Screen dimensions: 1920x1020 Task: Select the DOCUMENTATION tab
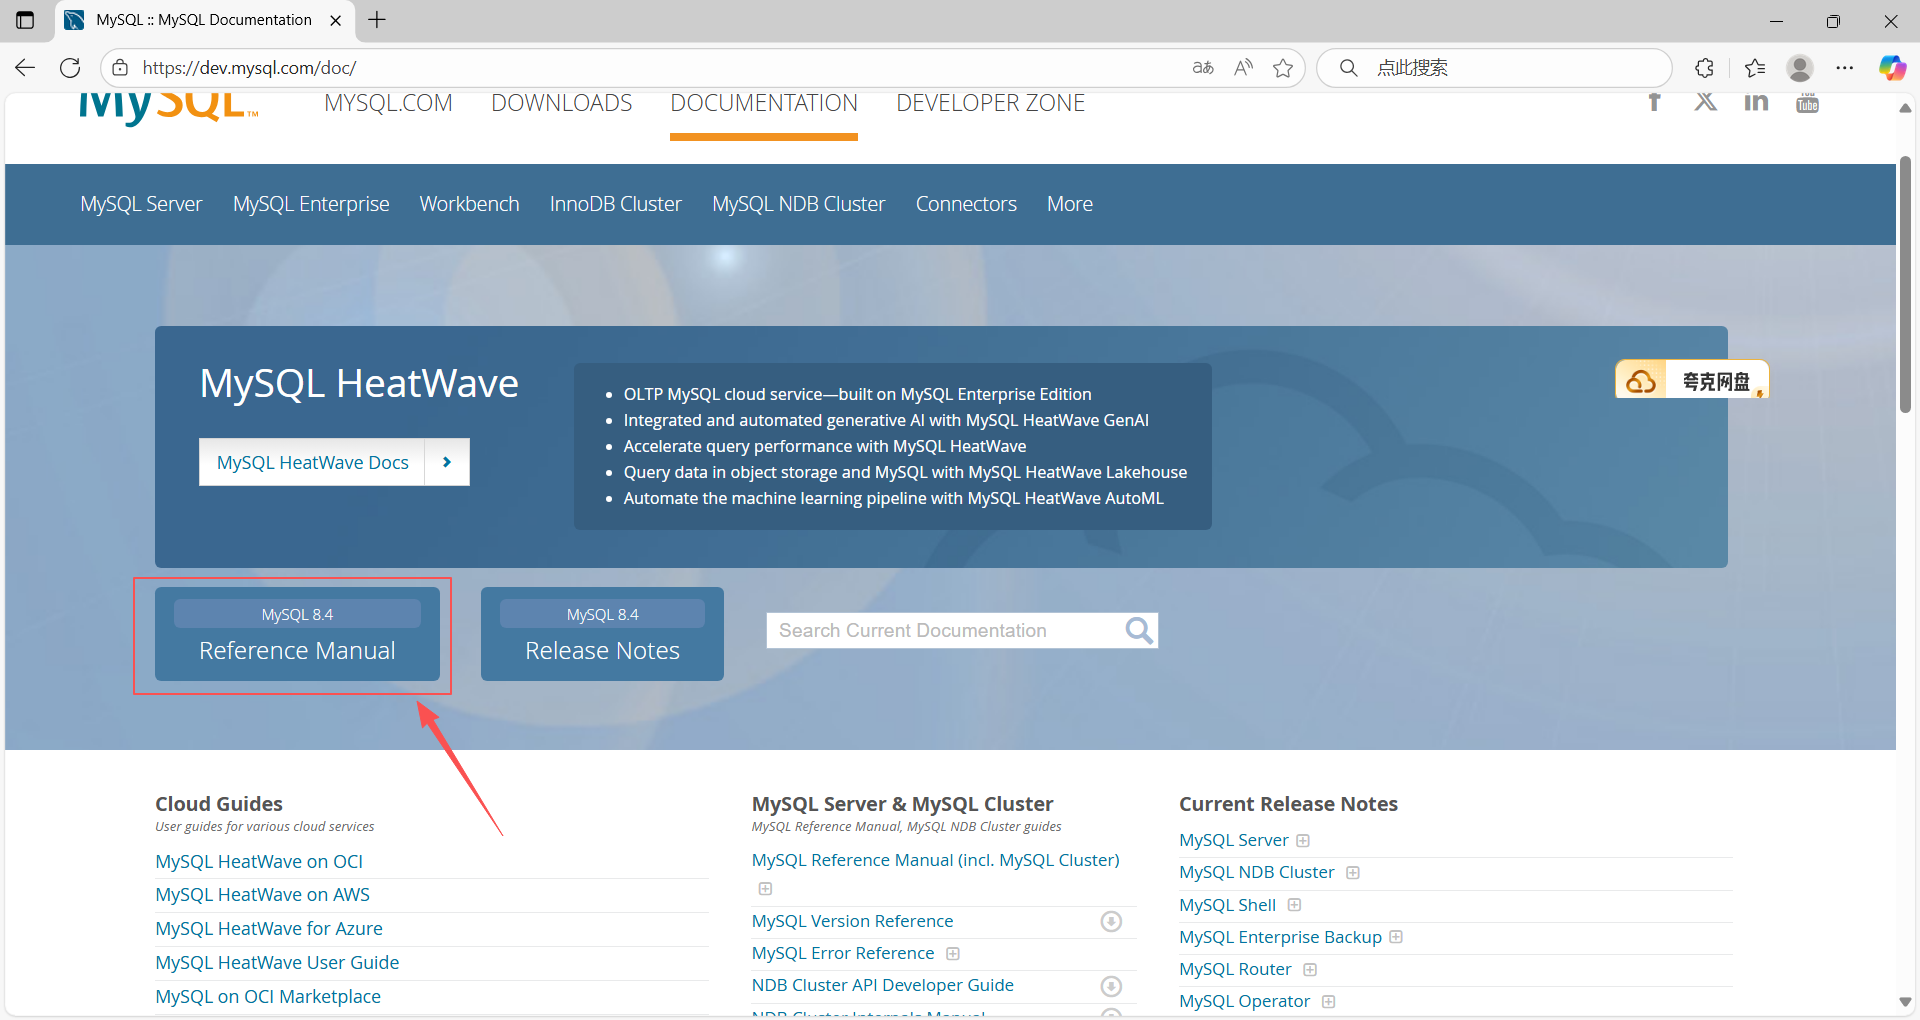tap(764, 103)
